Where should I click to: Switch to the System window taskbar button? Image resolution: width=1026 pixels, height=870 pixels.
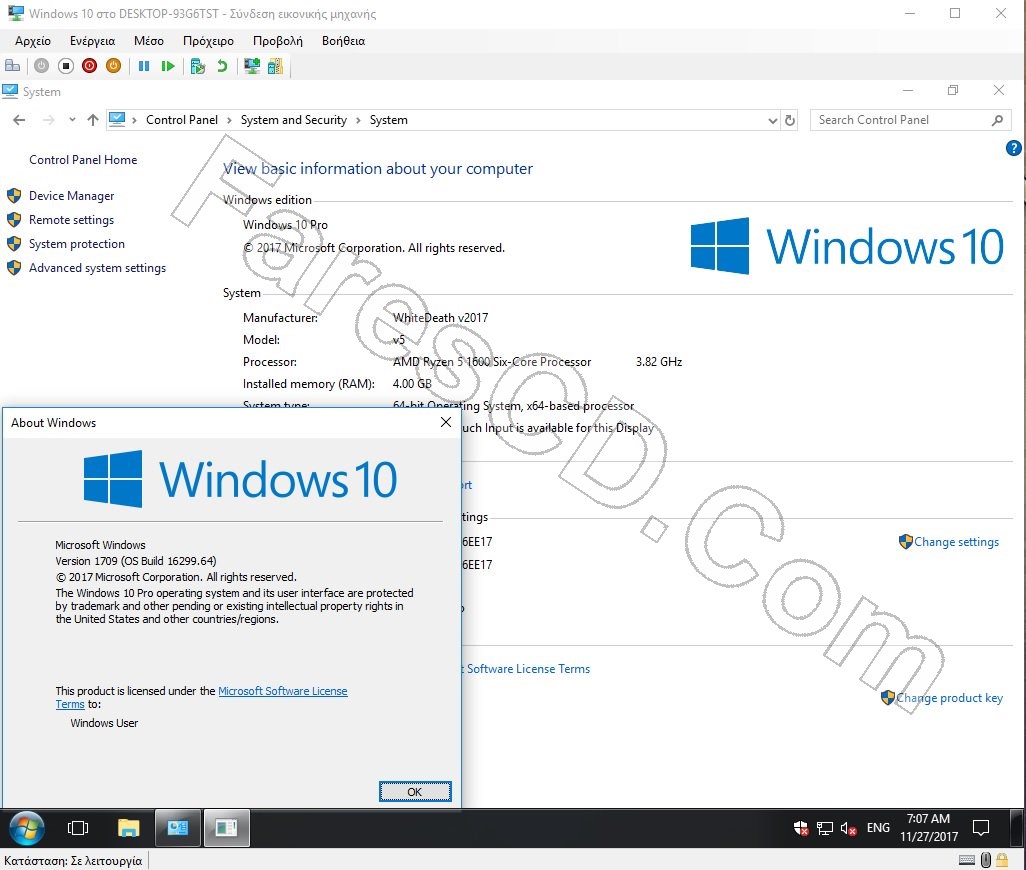[177, 828]
